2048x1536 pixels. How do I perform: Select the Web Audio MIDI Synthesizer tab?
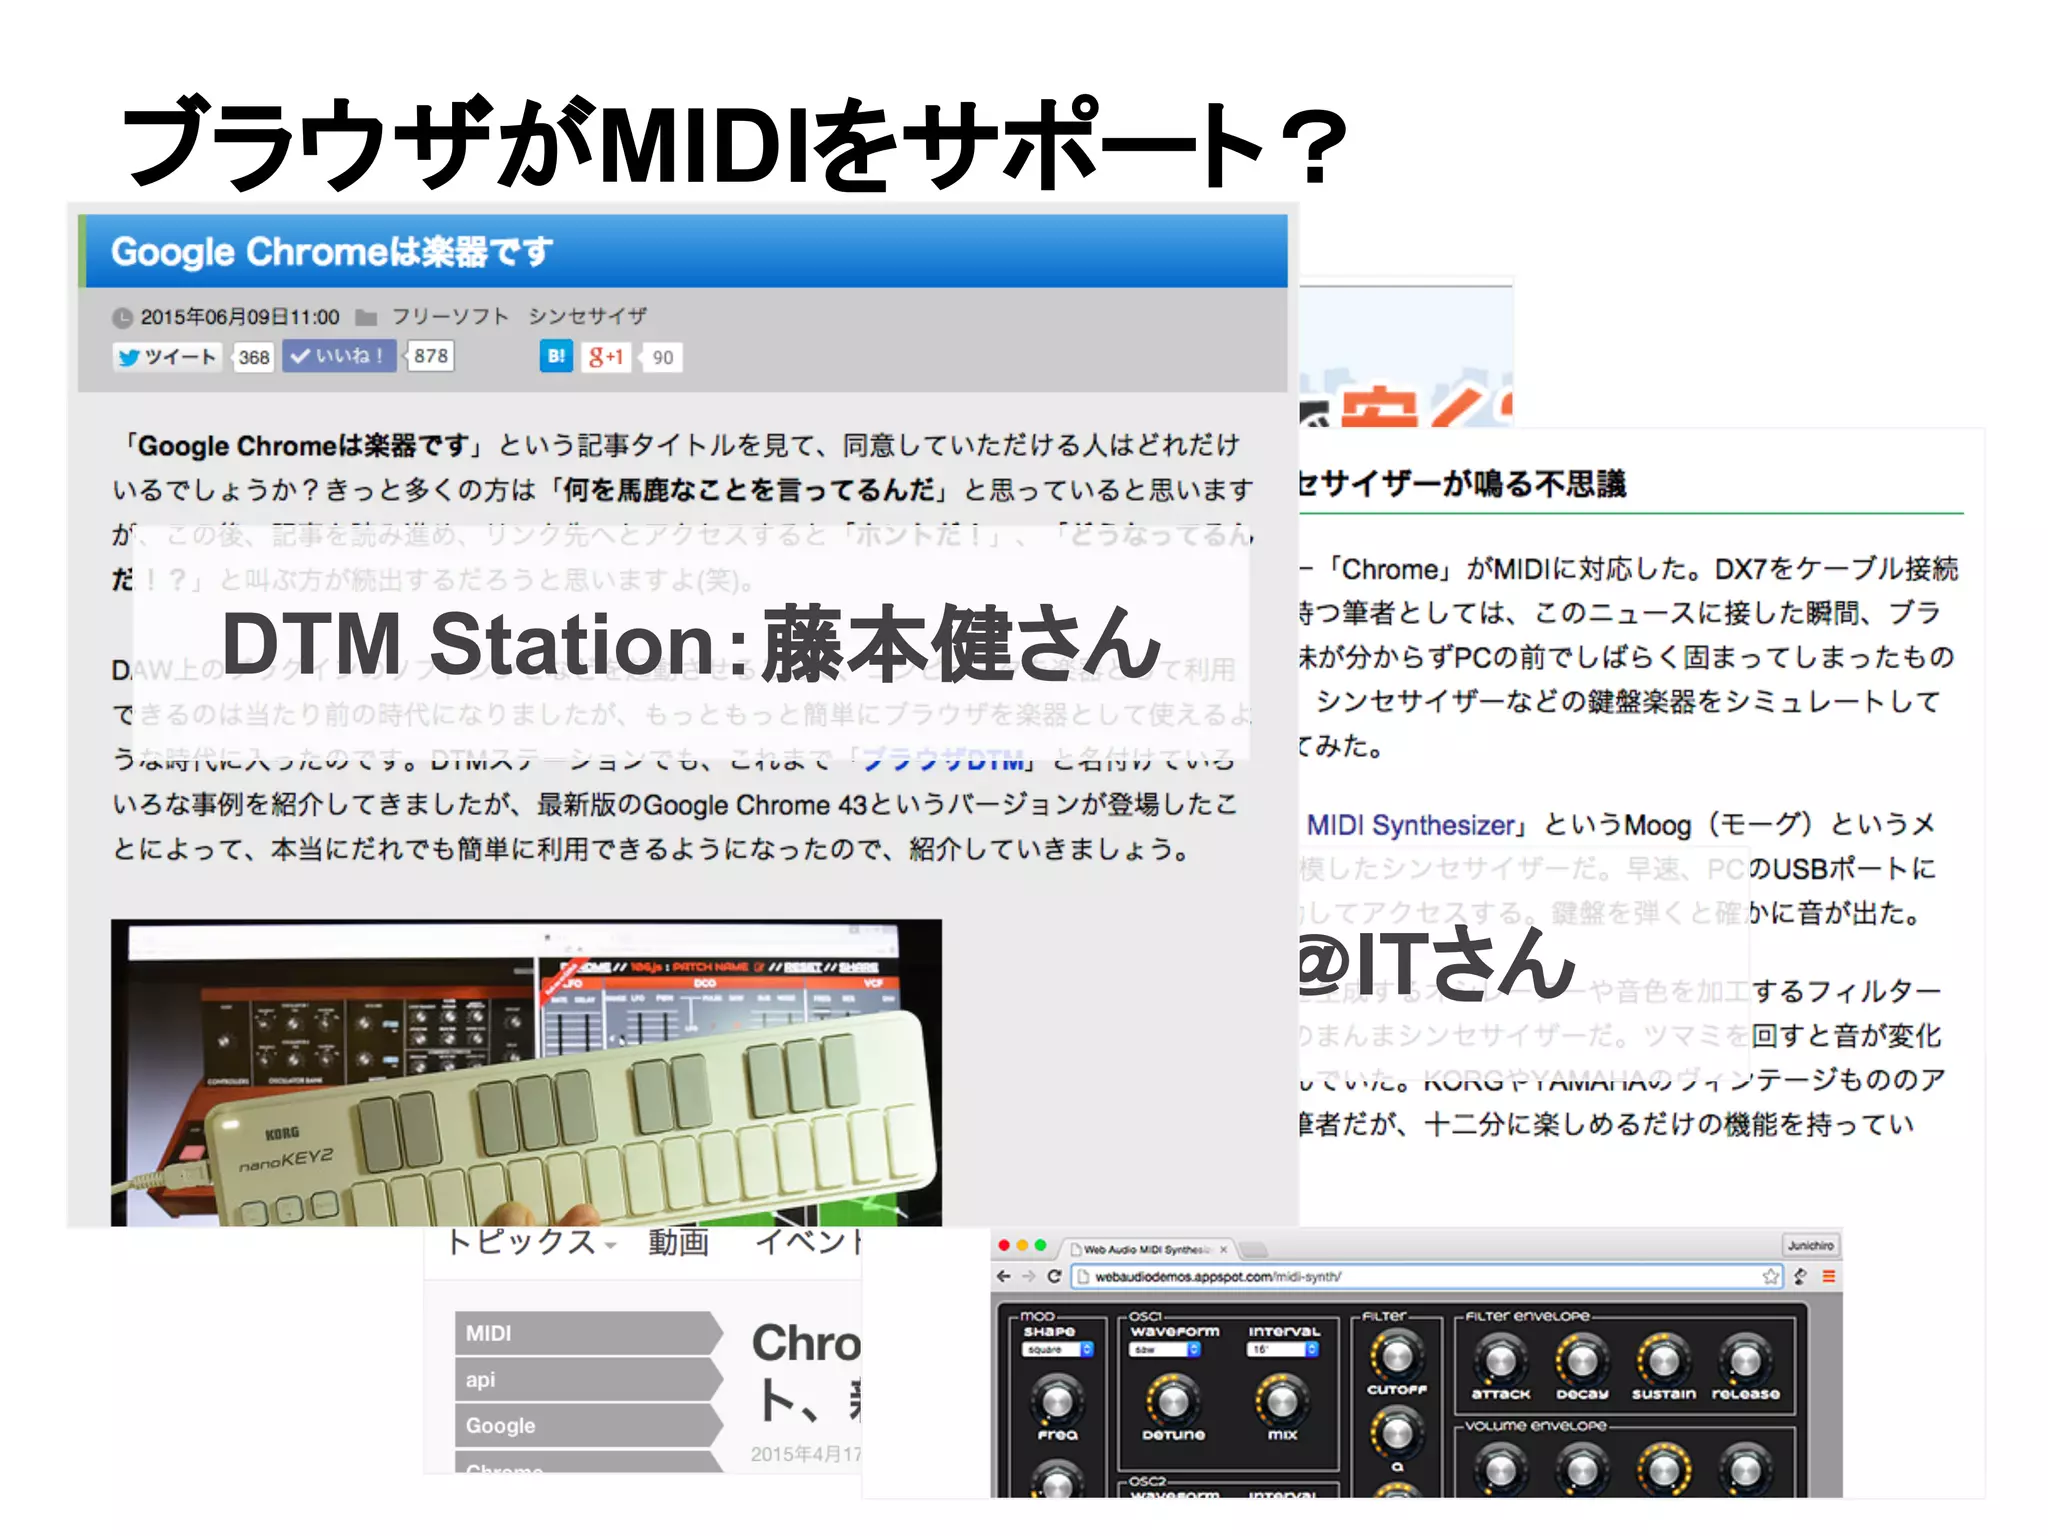(1148, 1250)
